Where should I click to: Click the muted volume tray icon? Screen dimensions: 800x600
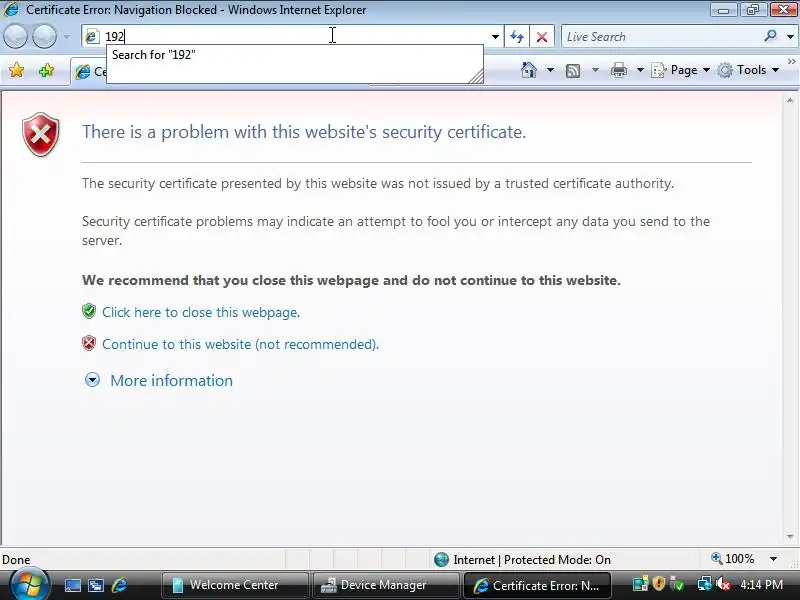pos(723,584)
